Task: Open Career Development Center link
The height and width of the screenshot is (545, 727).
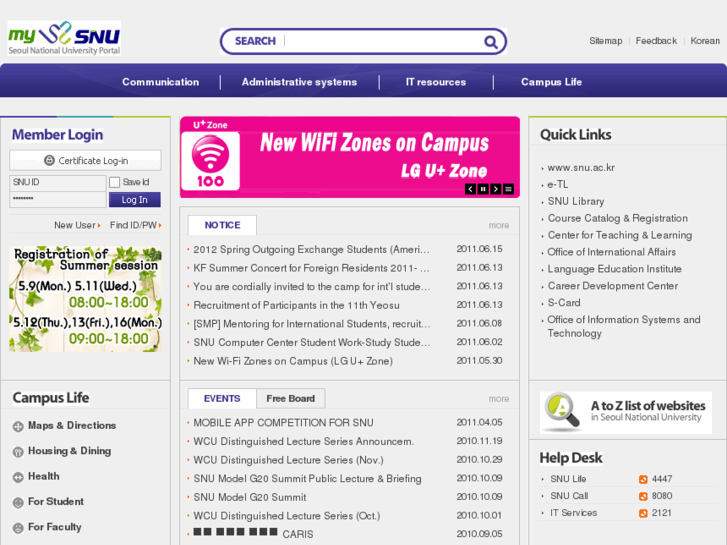Action: click(x=612, y=286)
